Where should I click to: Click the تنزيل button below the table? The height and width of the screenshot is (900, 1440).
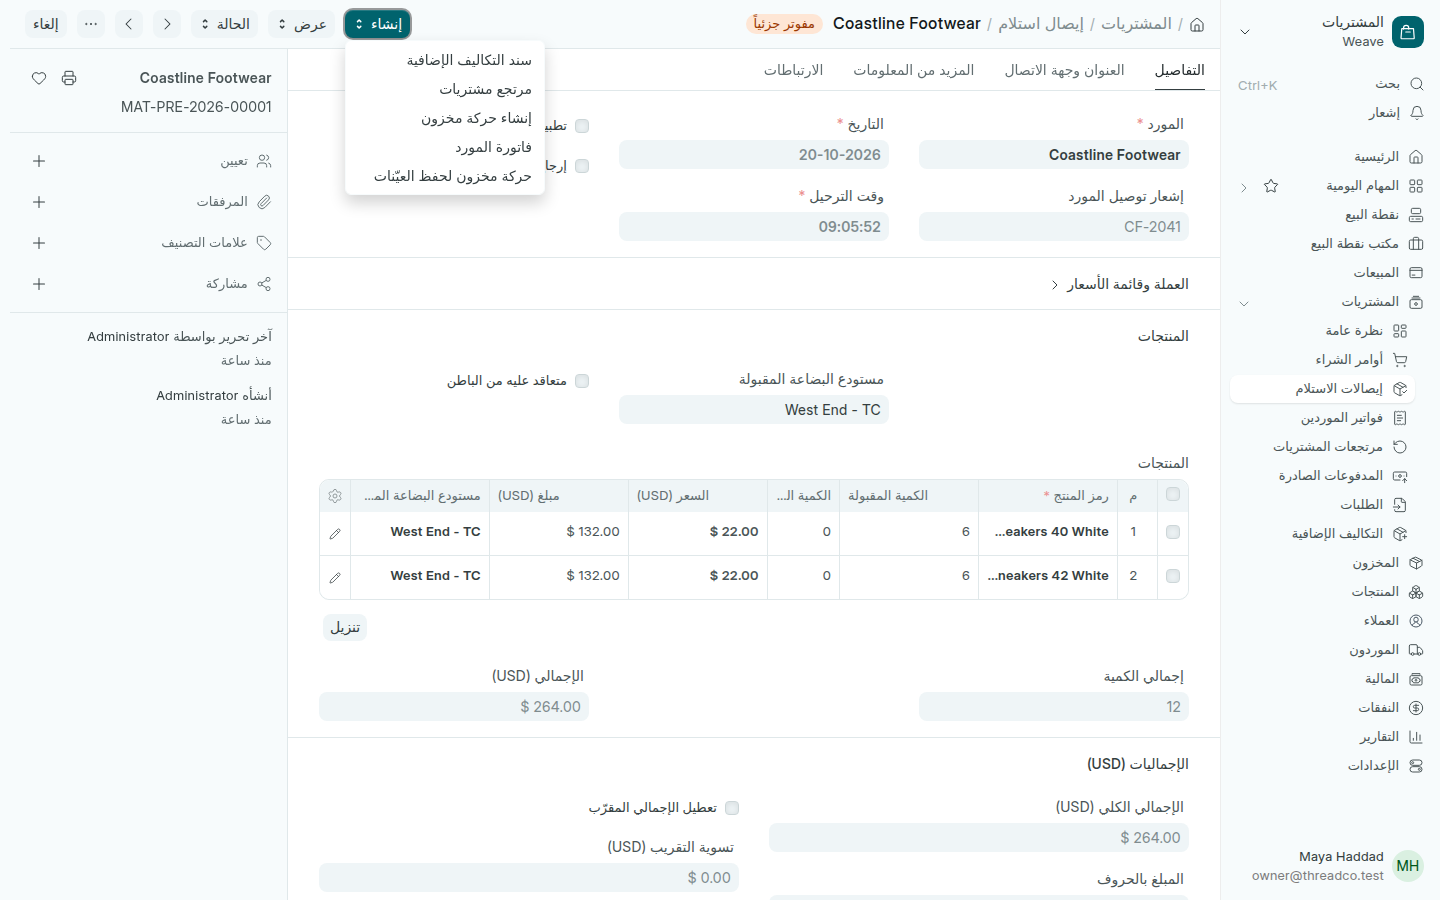click(x=345, y=627)
